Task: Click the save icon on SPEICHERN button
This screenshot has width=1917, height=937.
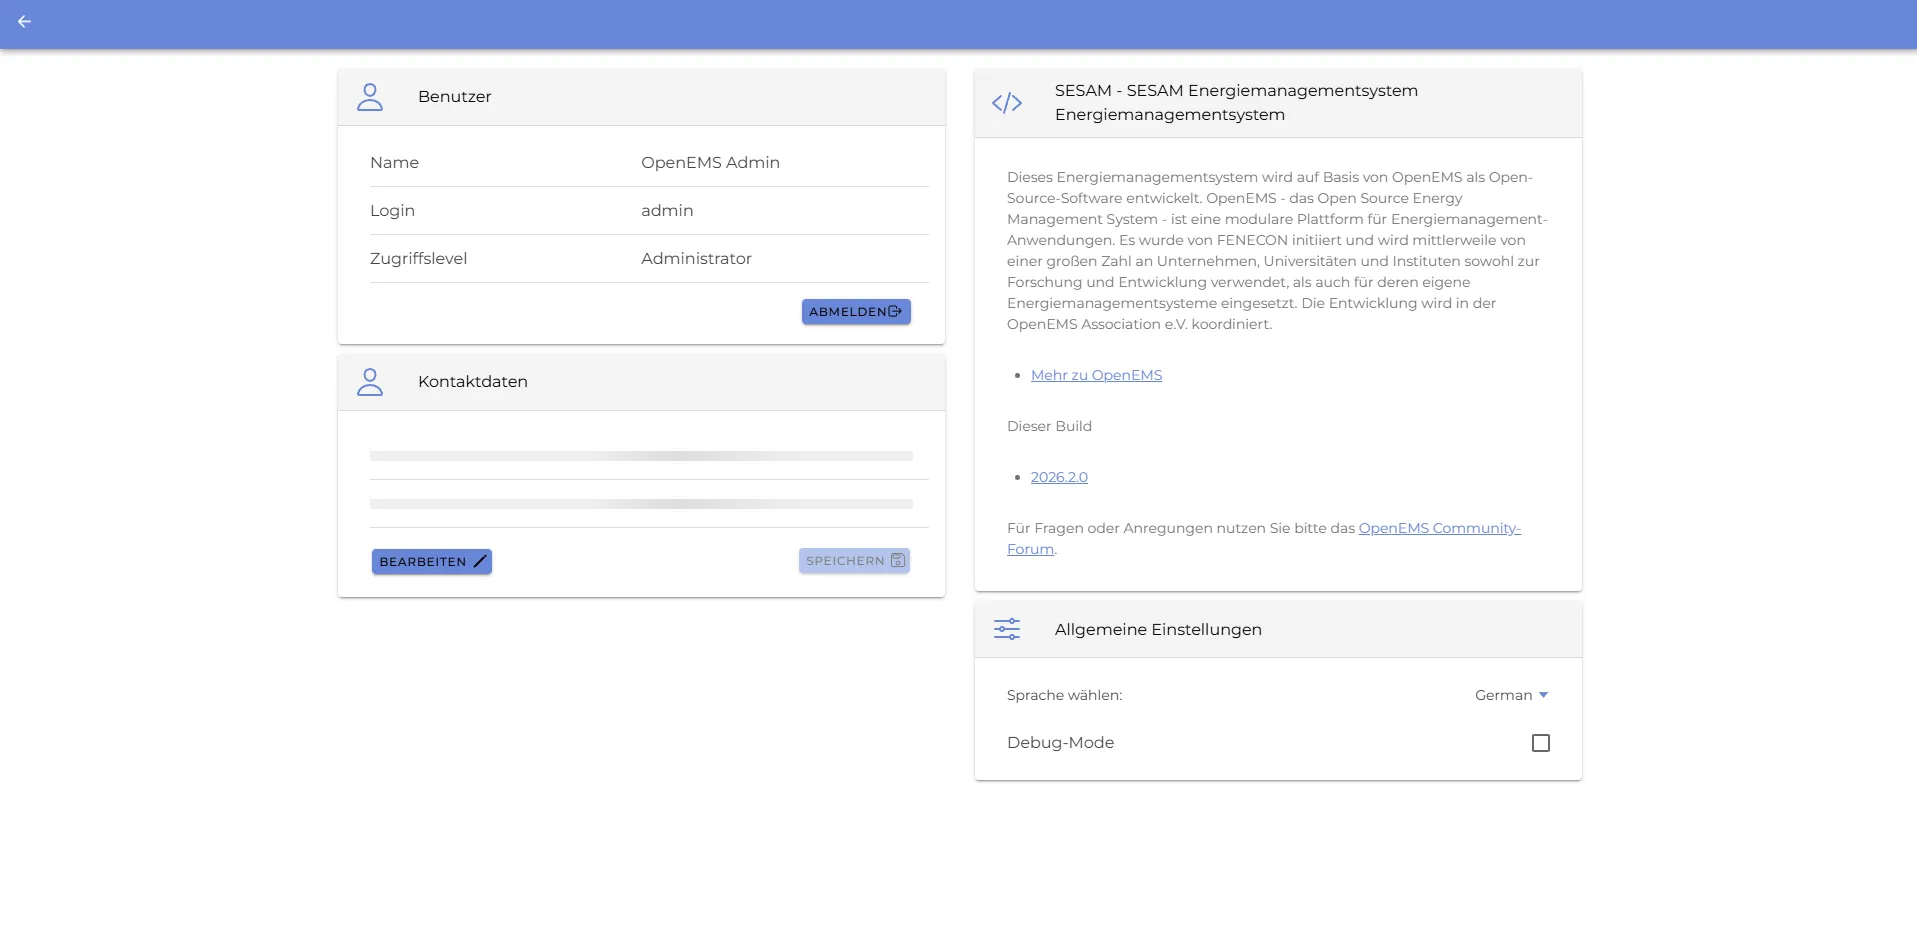Action: click(897, 561)
